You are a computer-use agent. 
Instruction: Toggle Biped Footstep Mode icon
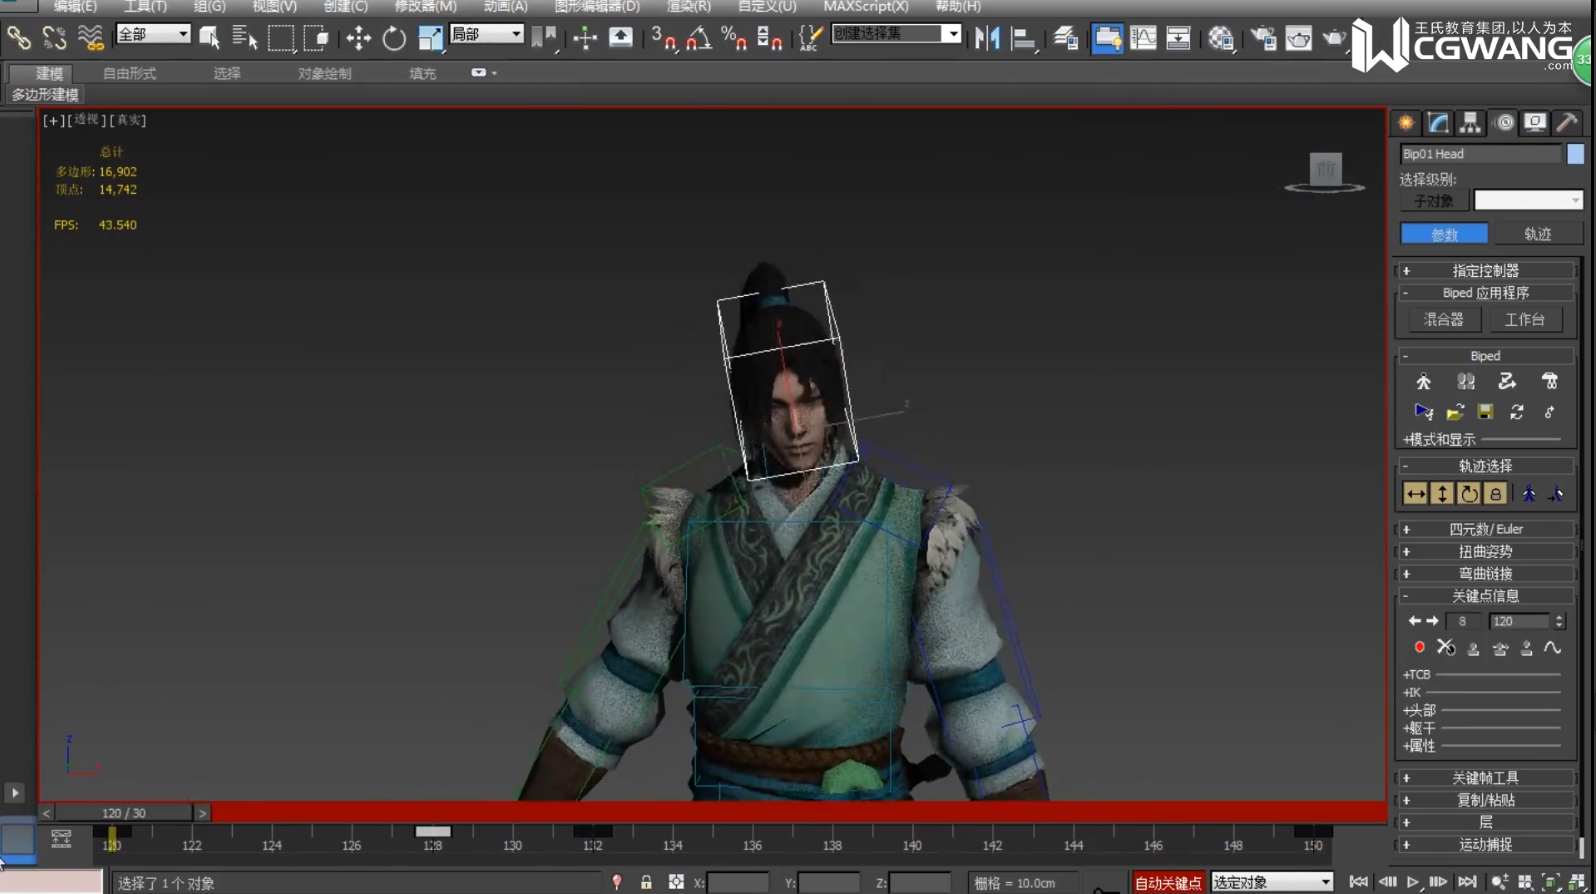point(1466,382)
